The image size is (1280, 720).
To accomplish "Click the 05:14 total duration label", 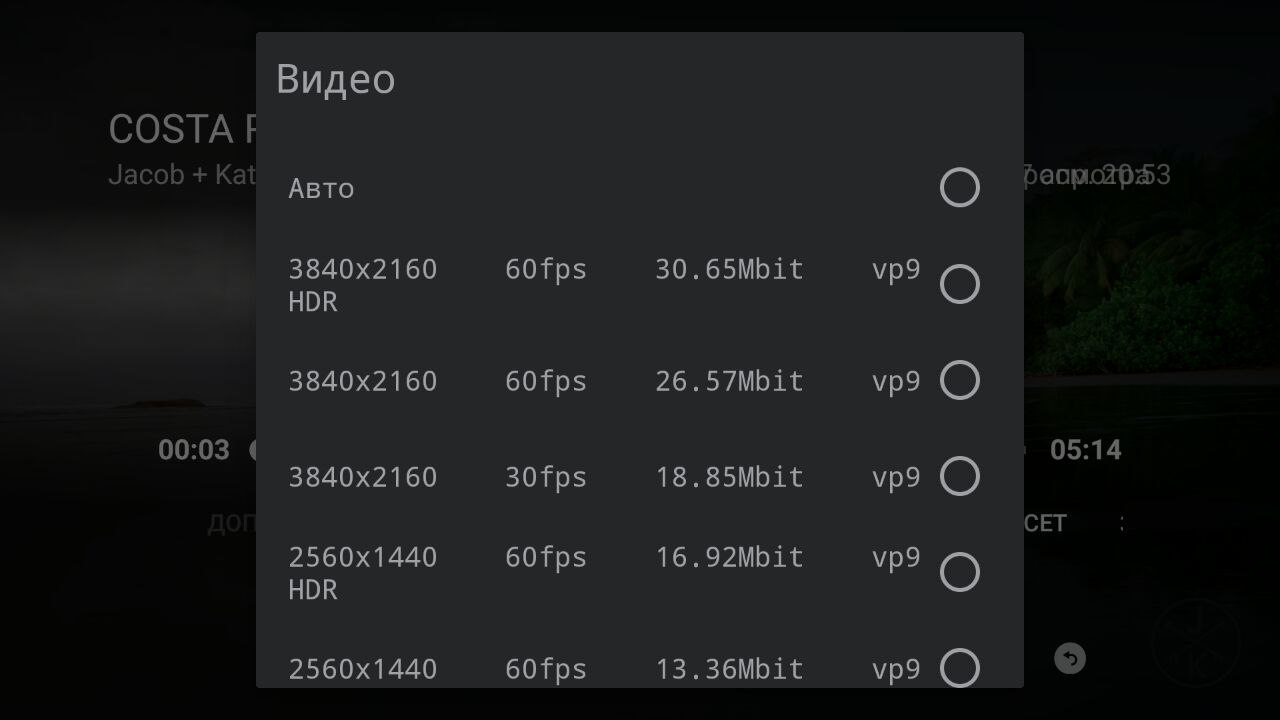I will click(1085, 450).
